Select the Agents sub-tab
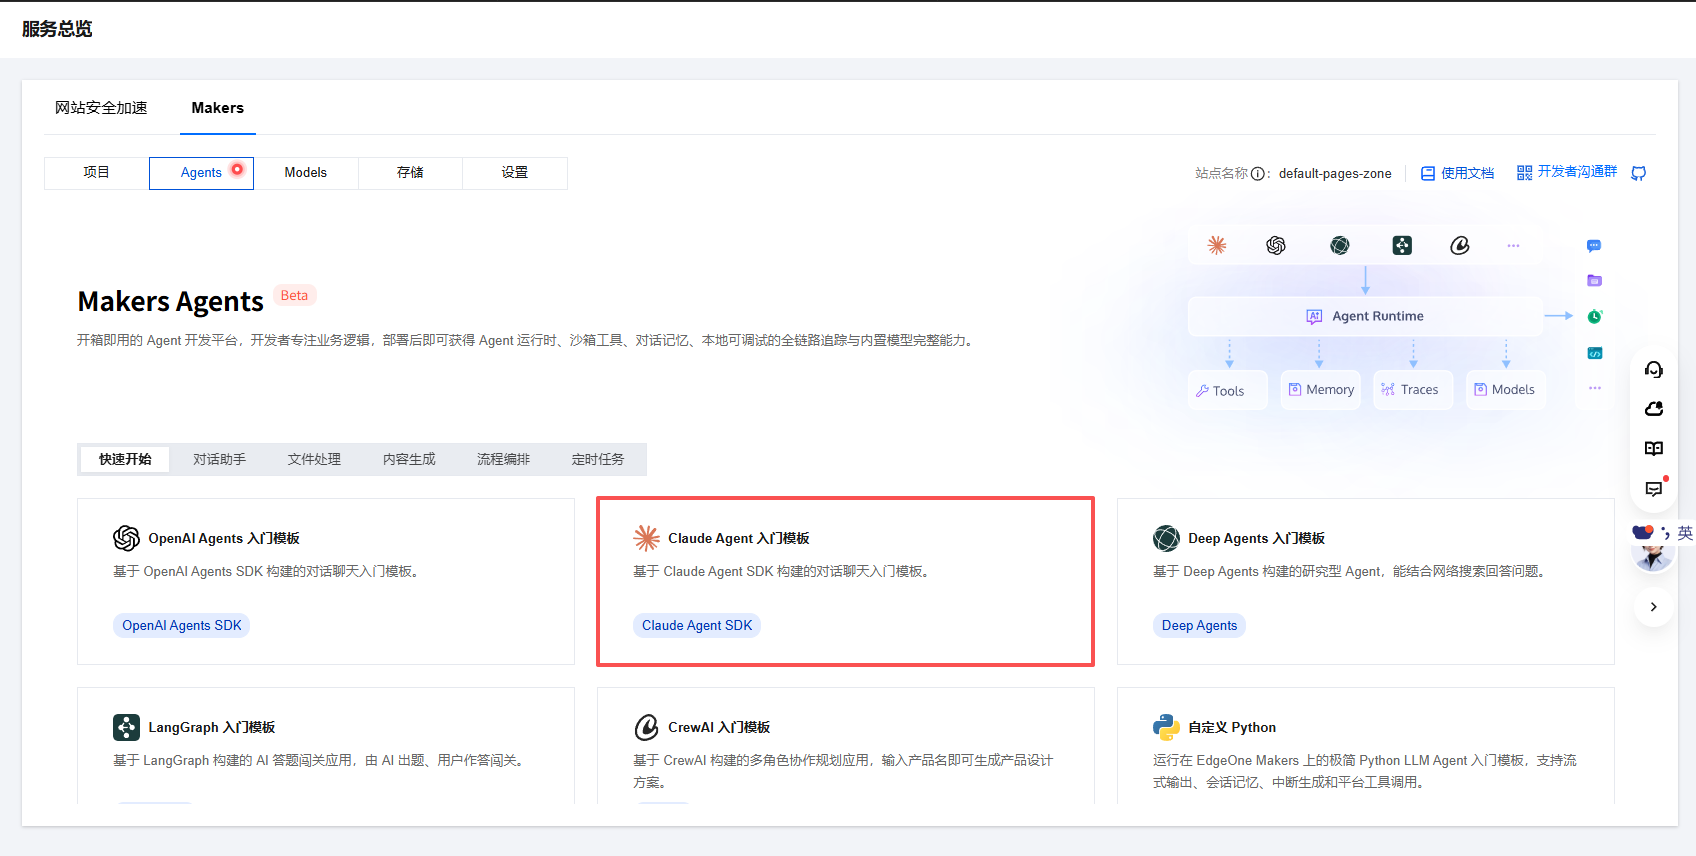 [x=201, y=173]
